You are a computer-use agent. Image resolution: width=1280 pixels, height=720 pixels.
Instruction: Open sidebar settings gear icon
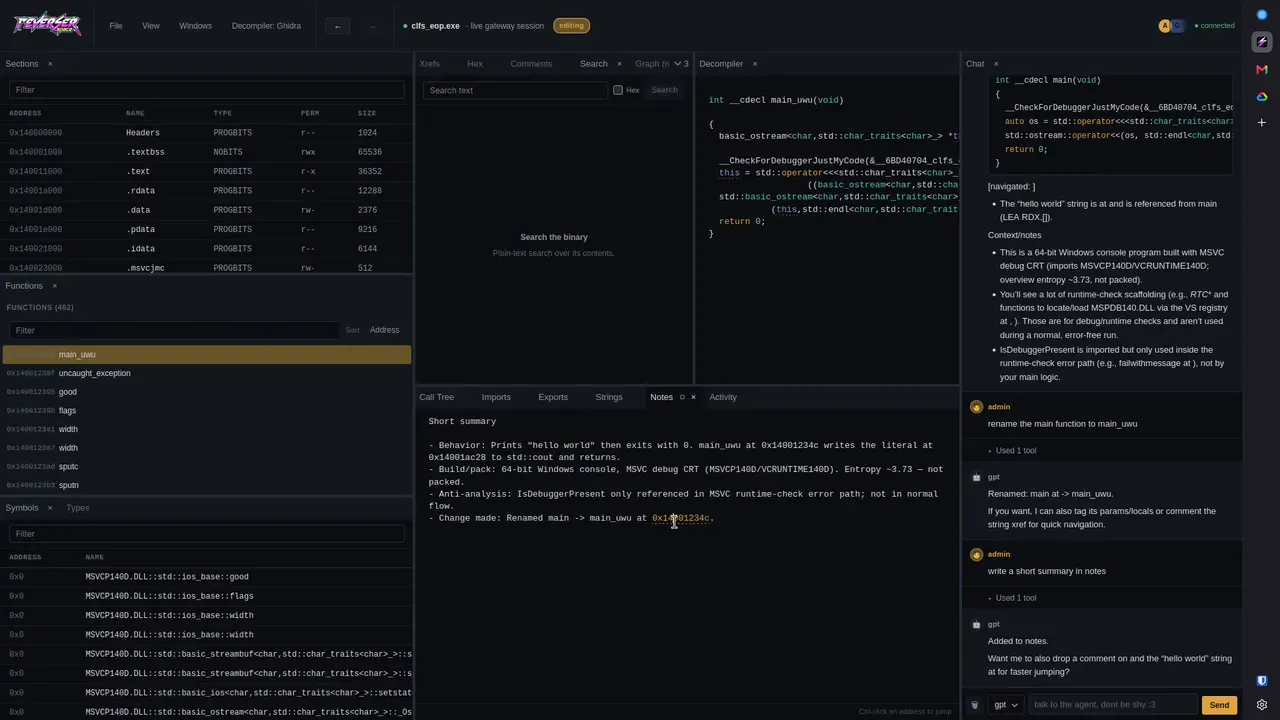tap(1262, 705)
